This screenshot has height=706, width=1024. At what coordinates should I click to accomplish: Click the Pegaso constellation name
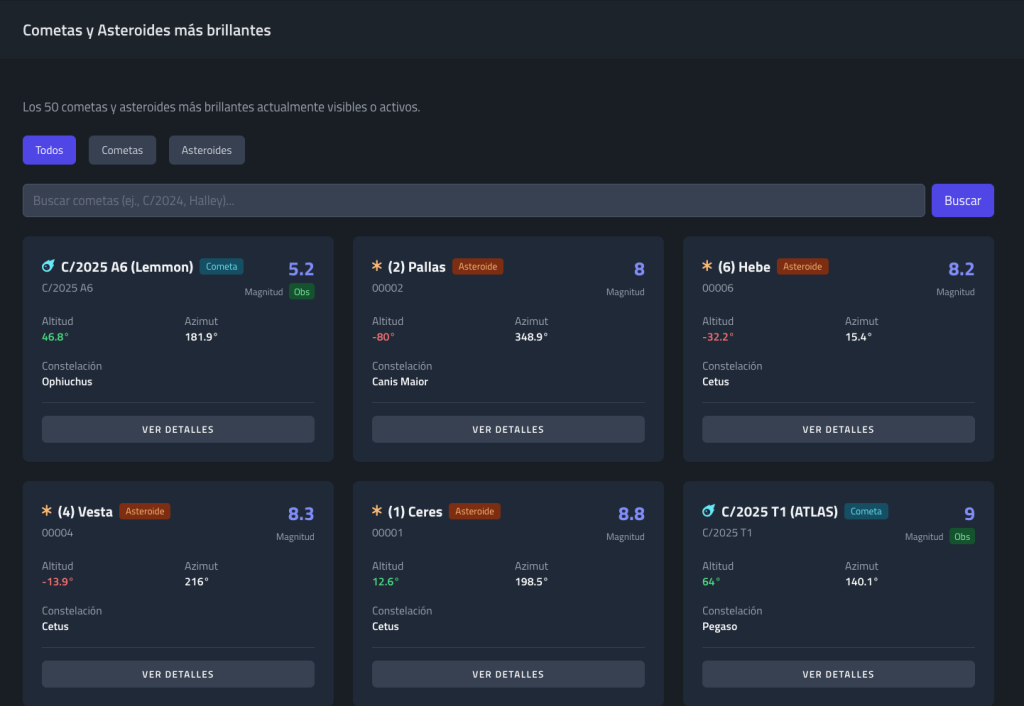click(720, 626)
